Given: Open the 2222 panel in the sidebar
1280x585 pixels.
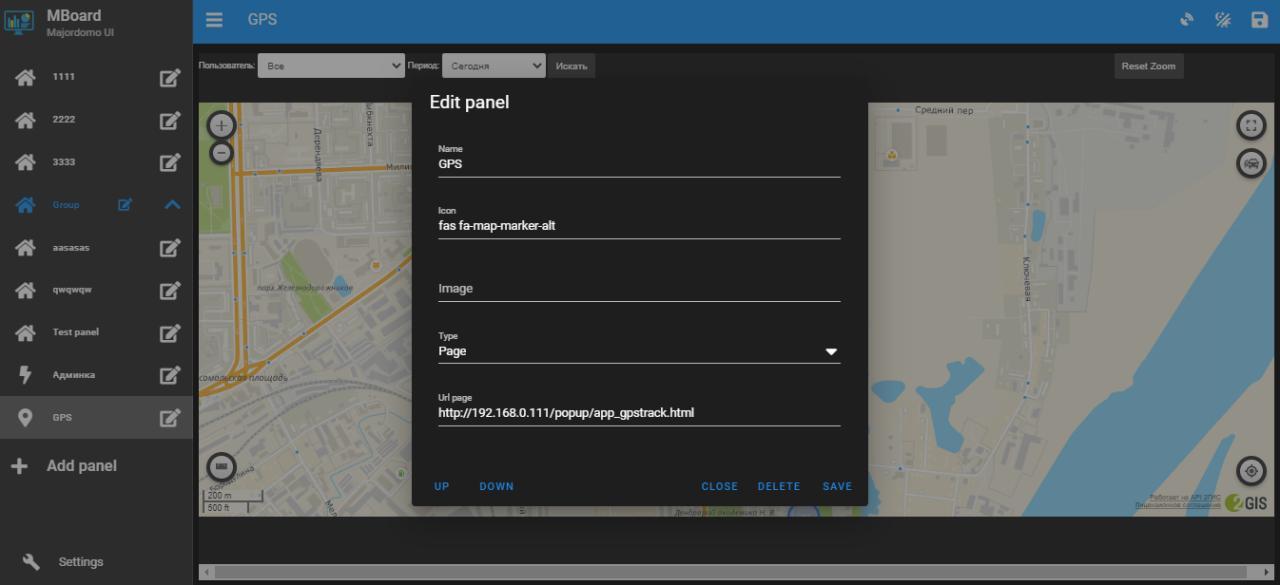Looking at the screenshot, I should [64, 120].
